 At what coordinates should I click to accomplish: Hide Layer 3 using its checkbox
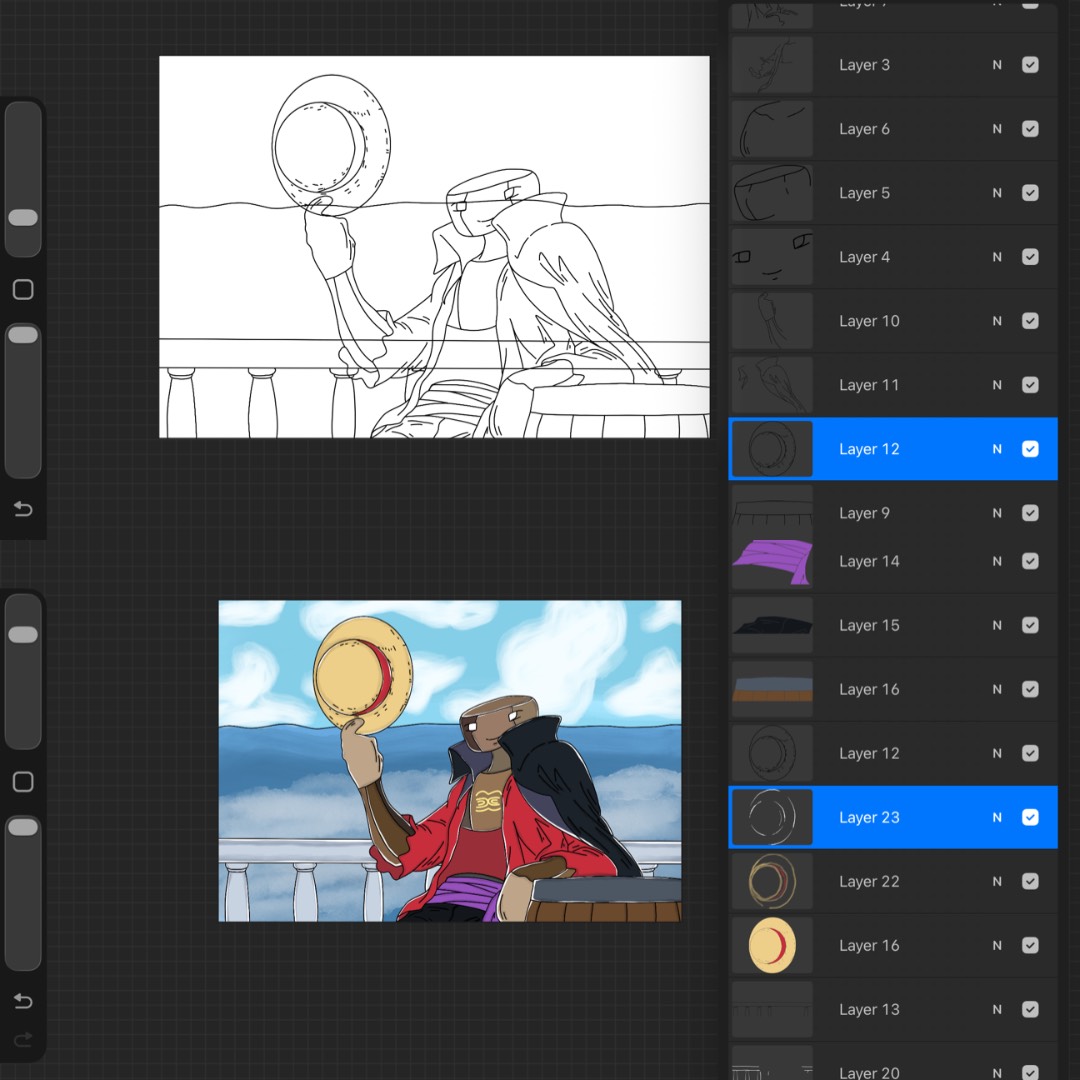[x=1030, y=65]
